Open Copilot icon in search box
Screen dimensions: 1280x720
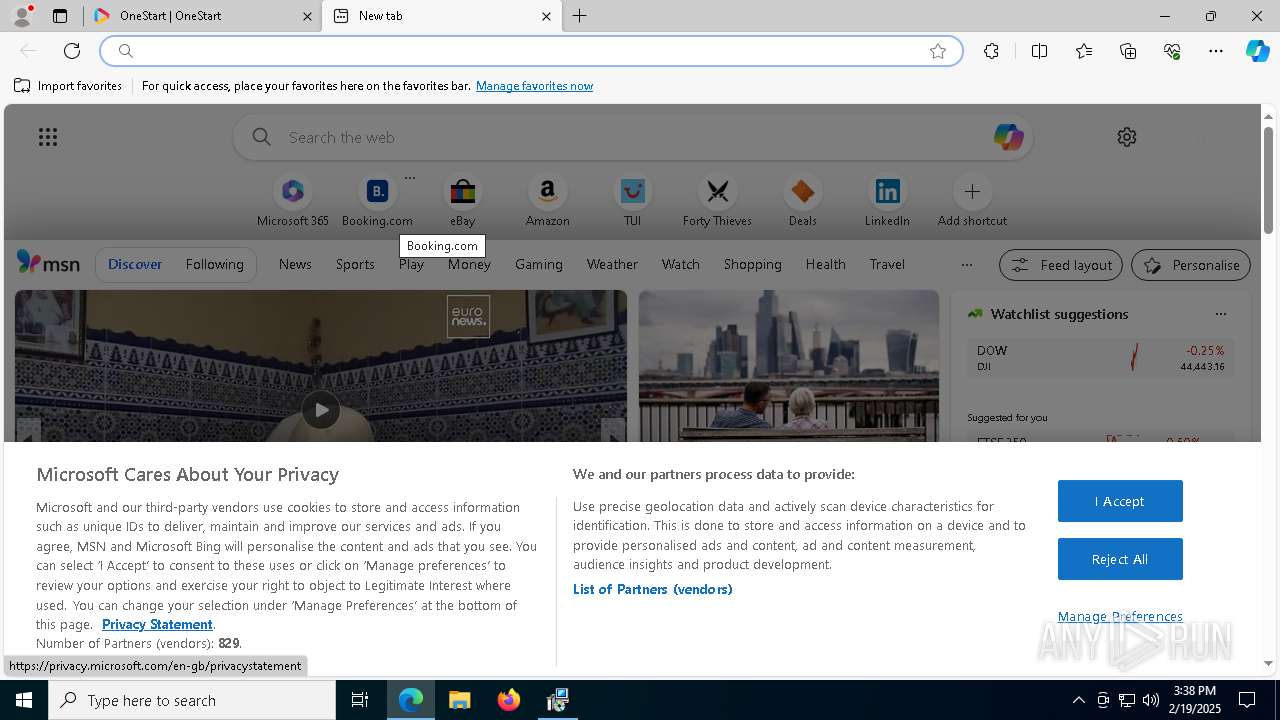[x=1008, y=137]
